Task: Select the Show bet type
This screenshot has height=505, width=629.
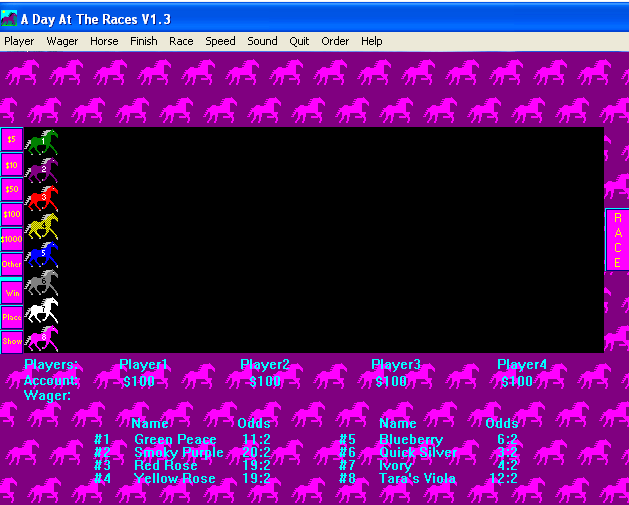Action: pos(12,341)
